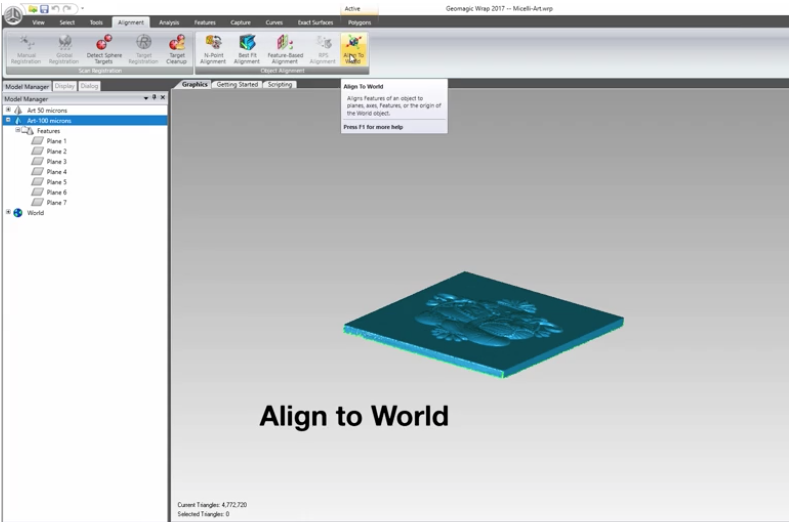Expand the Art 50 microns tree node

pos(8,110)
